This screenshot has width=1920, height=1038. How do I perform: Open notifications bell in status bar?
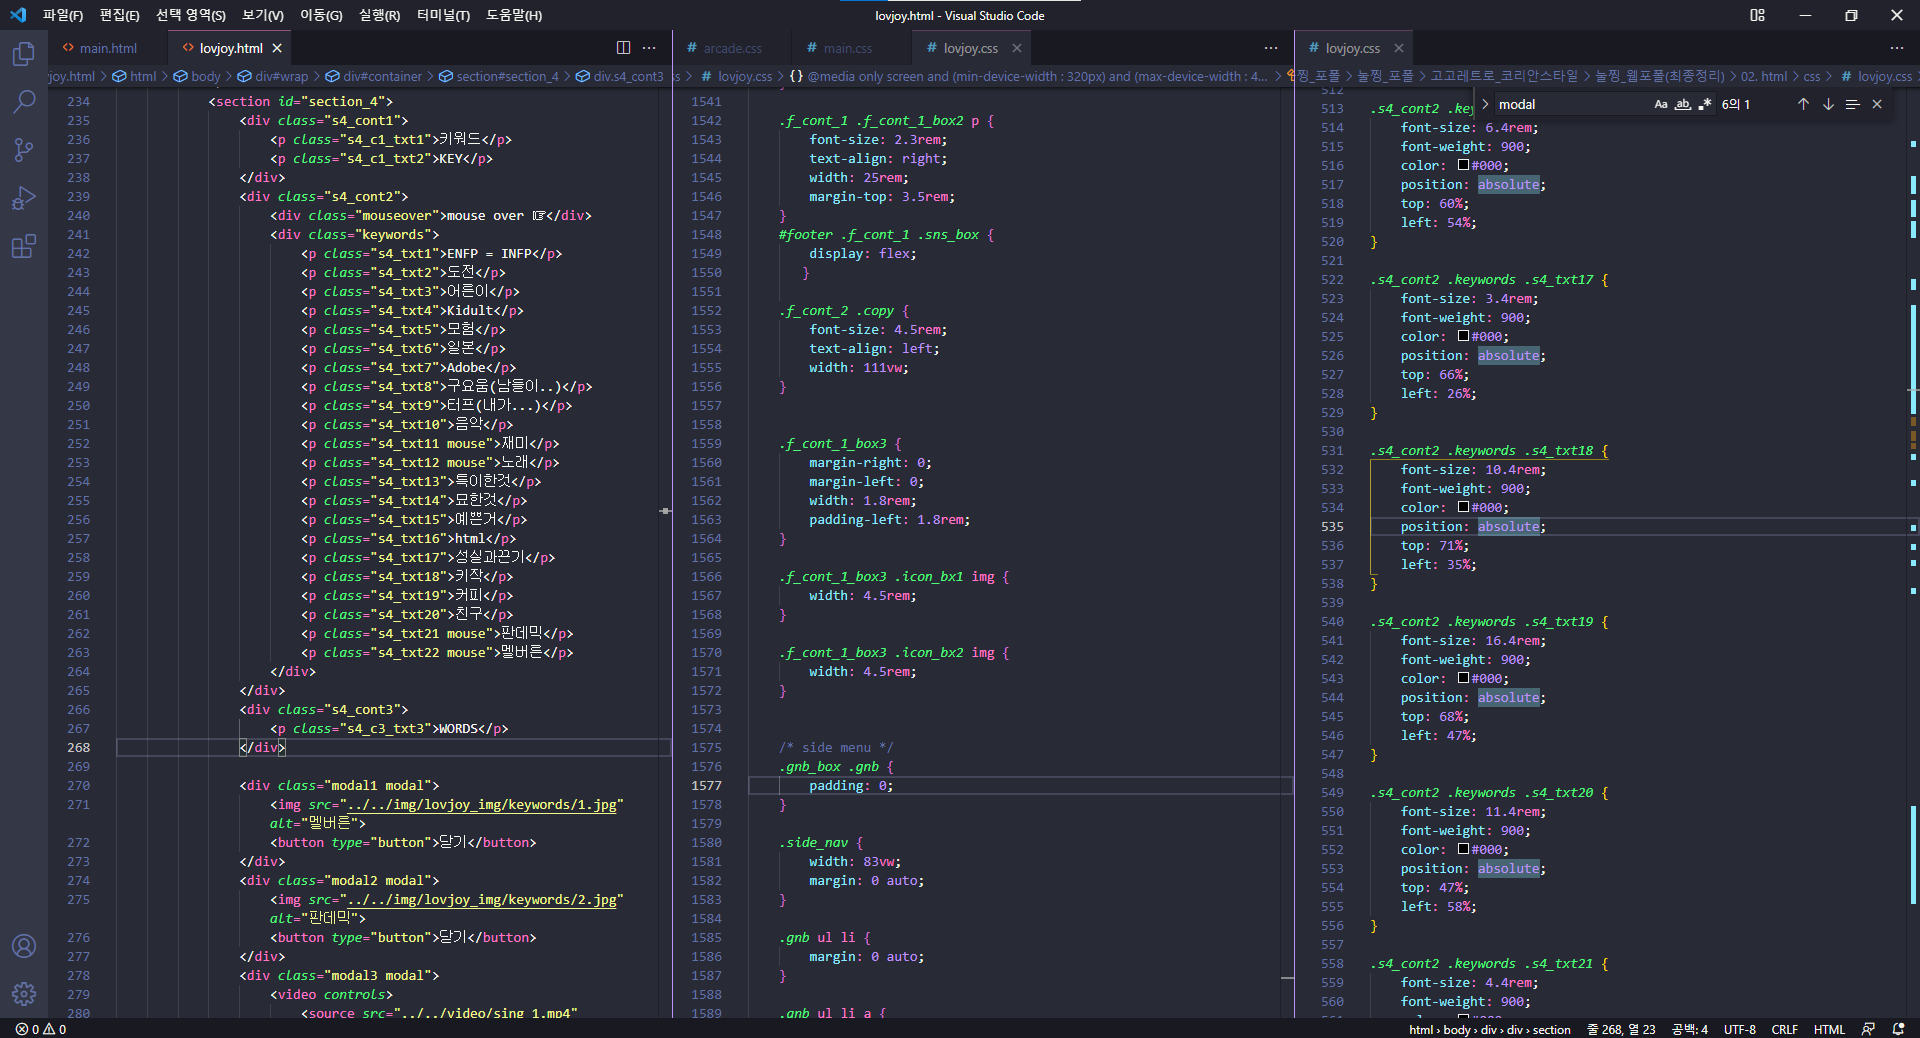tap(1898, 1029)
